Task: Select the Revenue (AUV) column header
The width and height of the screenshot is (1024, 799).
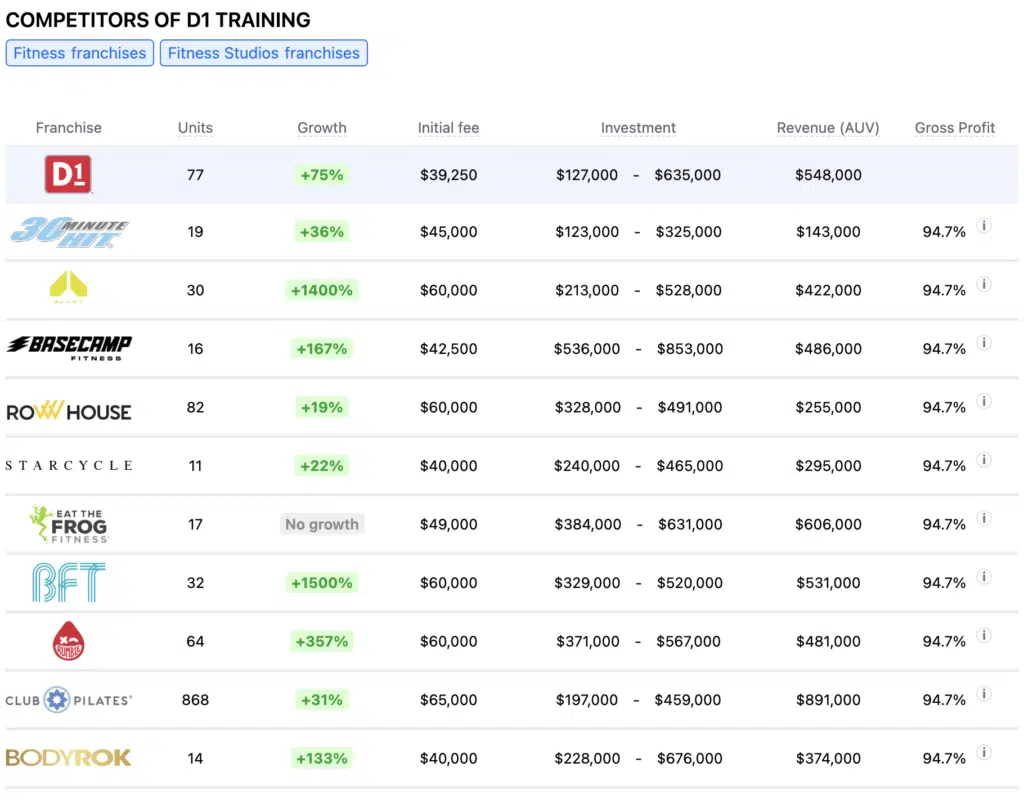Action: [828, 128]
